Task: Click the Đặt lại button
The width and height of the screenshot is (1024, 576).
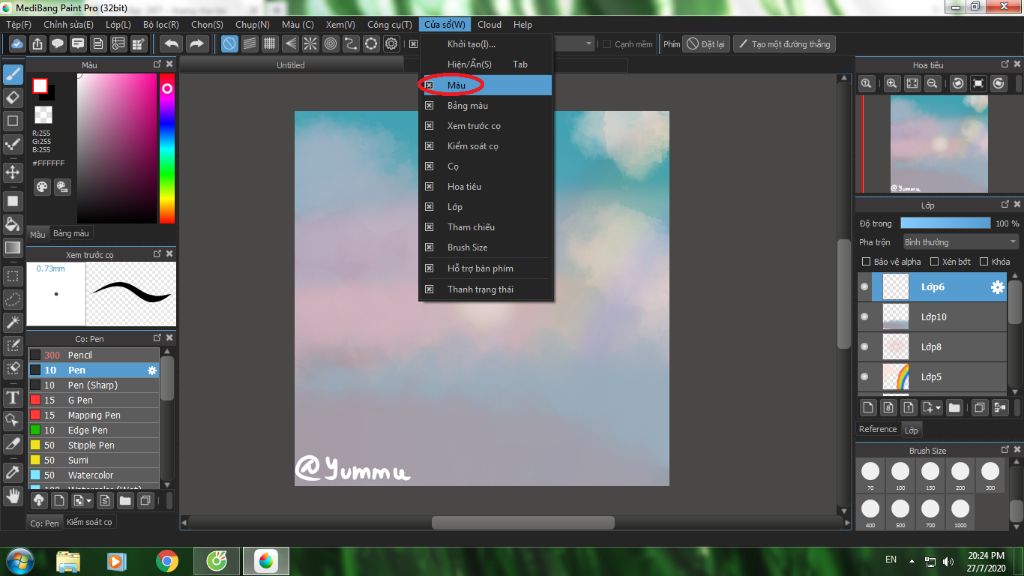Action: click(706, 44)
